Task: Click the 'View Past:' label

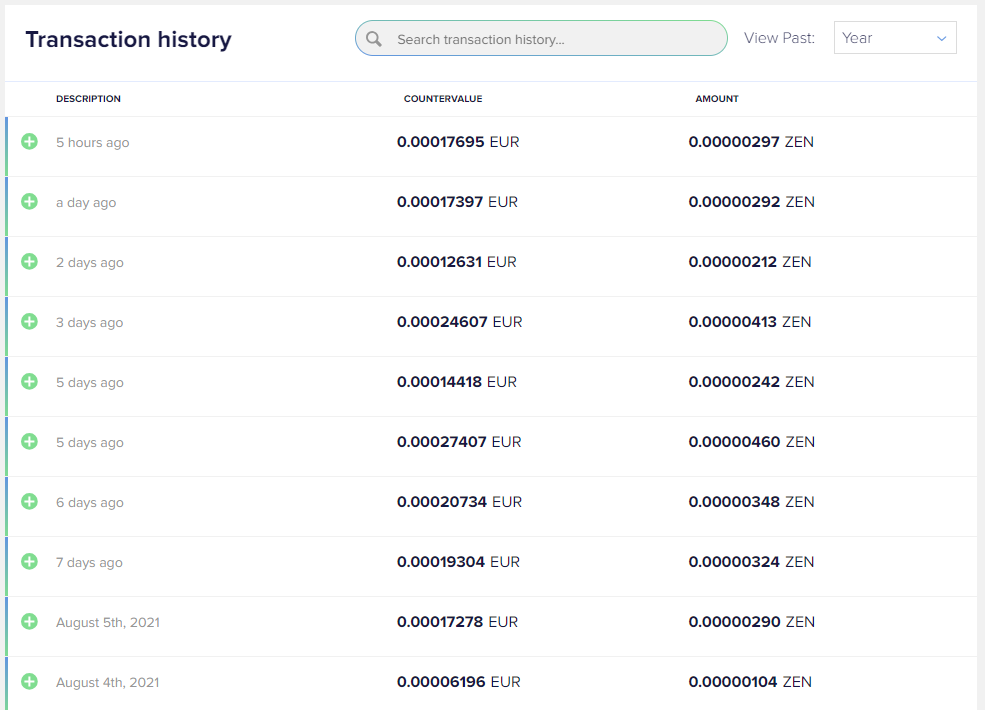Action: click(780, 38)
